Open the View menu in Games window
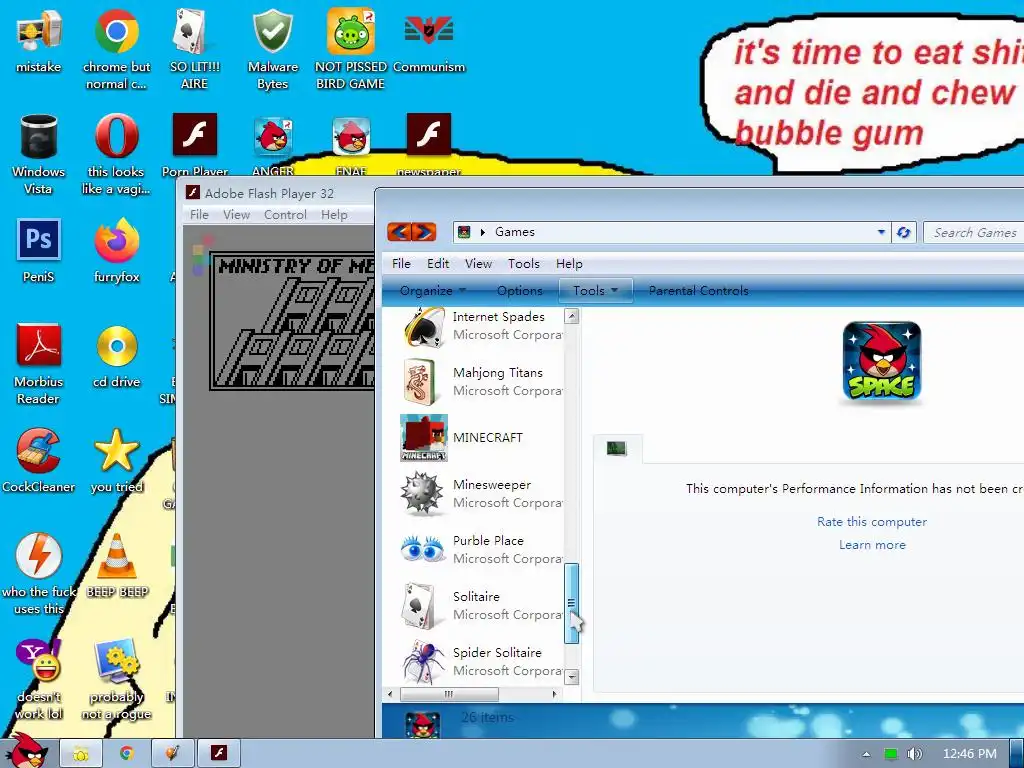Viewport: 1024px width, 768px height. pos(478,264)
